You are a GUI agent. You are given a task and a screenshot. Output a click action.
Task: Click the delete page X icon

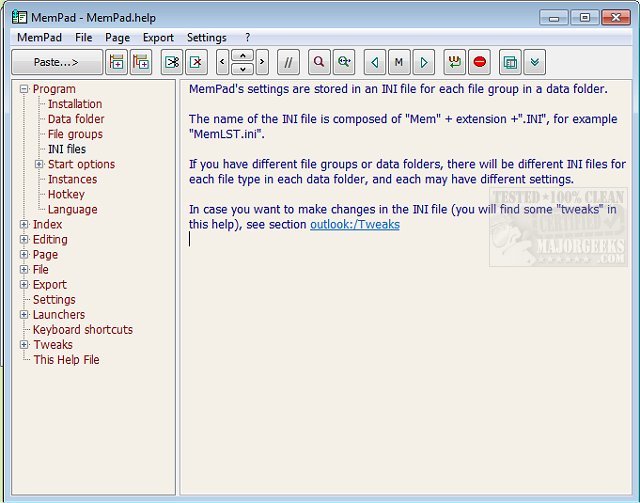pyautogui.click(x=196, y=62)
